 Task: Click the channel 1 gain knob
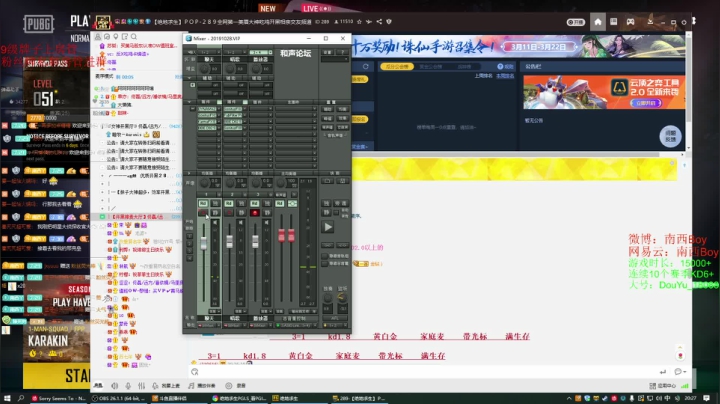tap(204, 69)
